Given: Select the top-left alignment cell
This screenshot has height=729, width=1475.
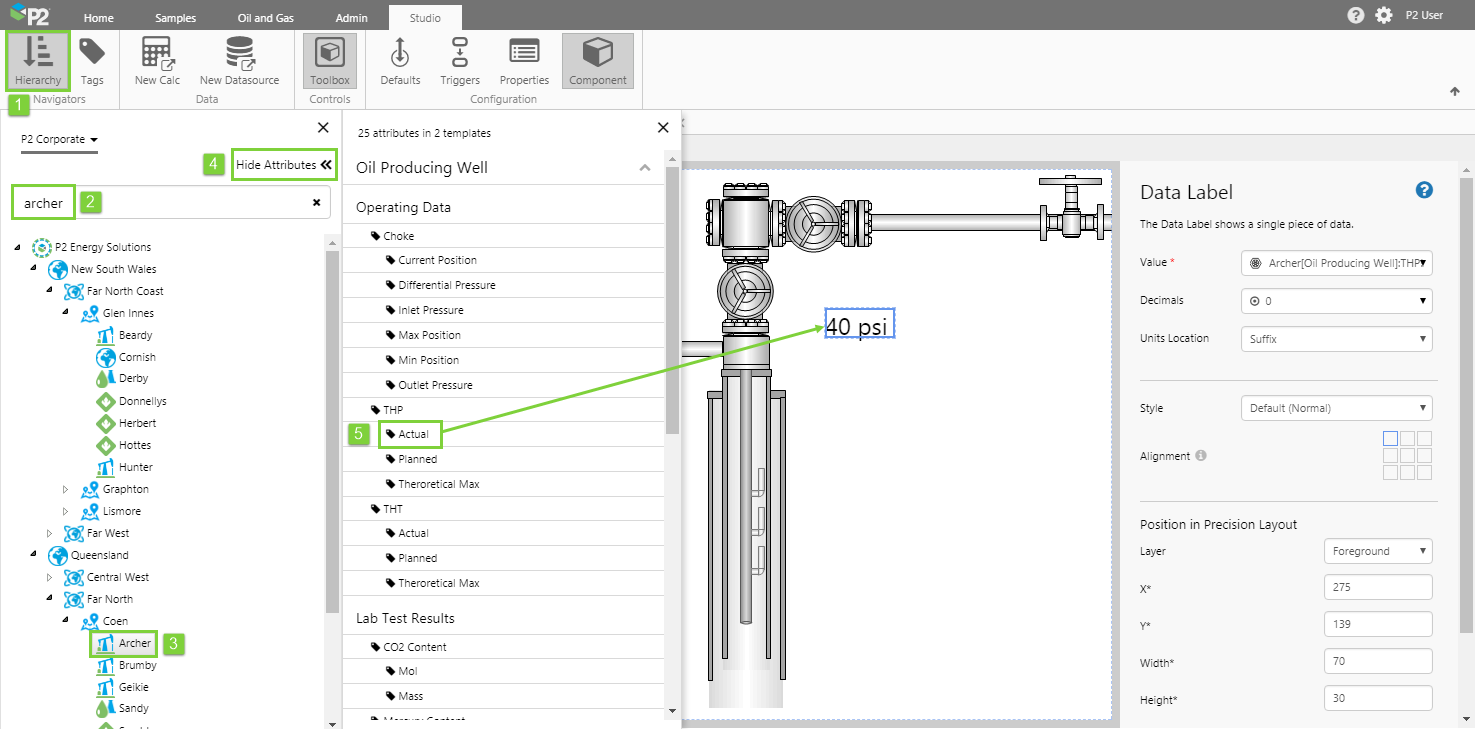Looking at the screenshot, I should tap(1390, 439).
